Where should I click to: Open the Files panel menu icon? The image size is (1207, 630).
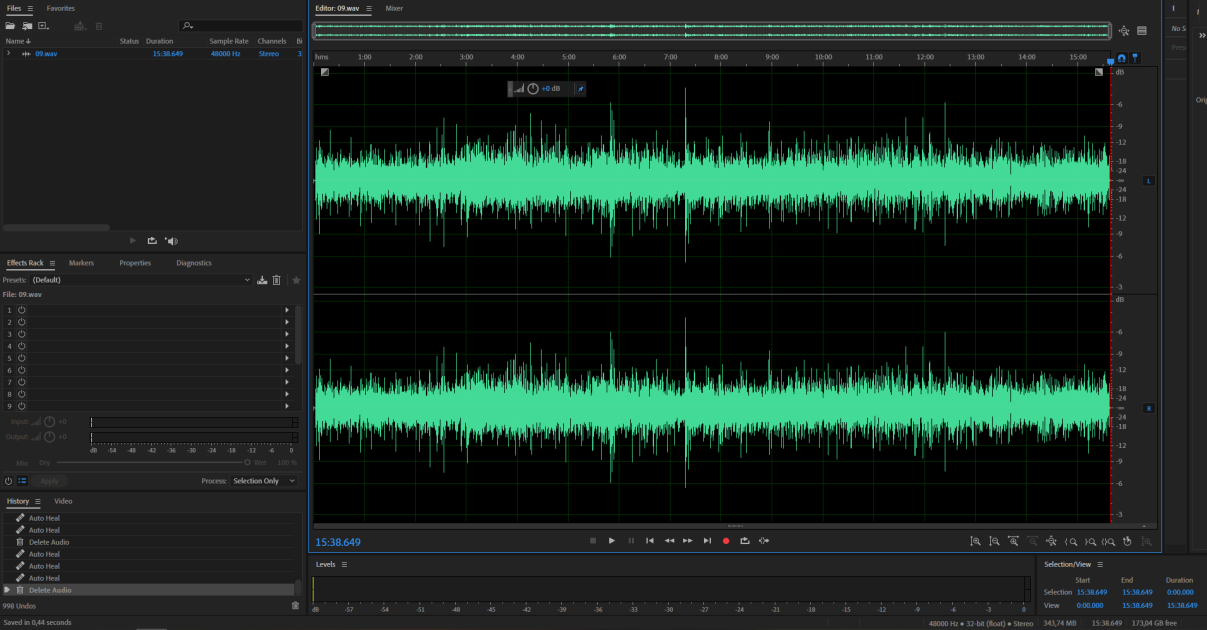point(30,8)
